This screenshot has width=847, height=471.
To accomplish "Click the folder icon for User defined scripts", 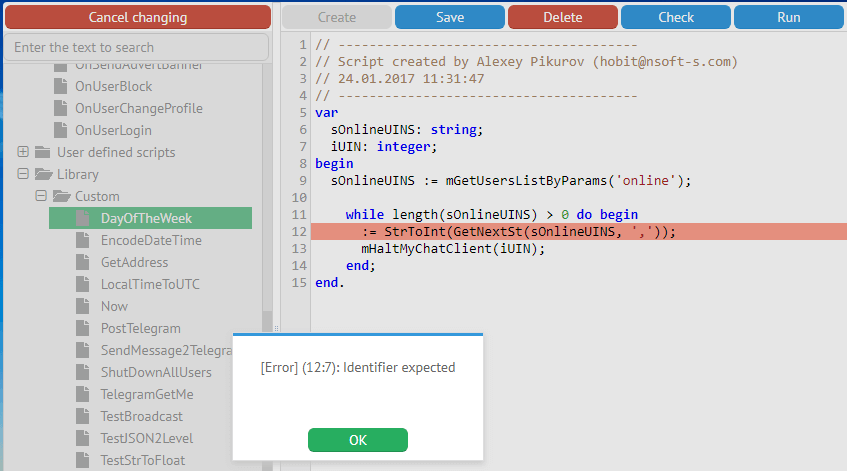I will [42, 153].
